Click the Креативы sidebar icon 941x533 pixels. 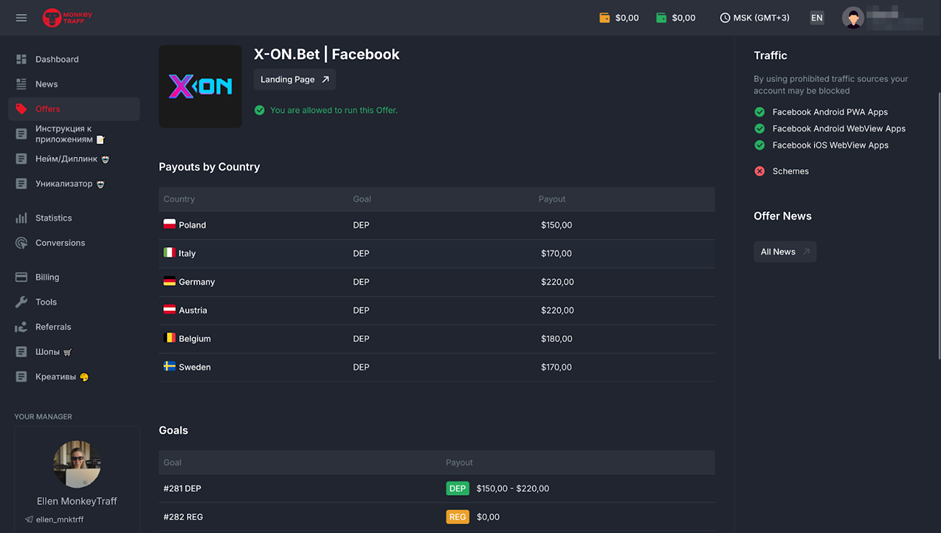pyautogui.click(x=21, y=377)
